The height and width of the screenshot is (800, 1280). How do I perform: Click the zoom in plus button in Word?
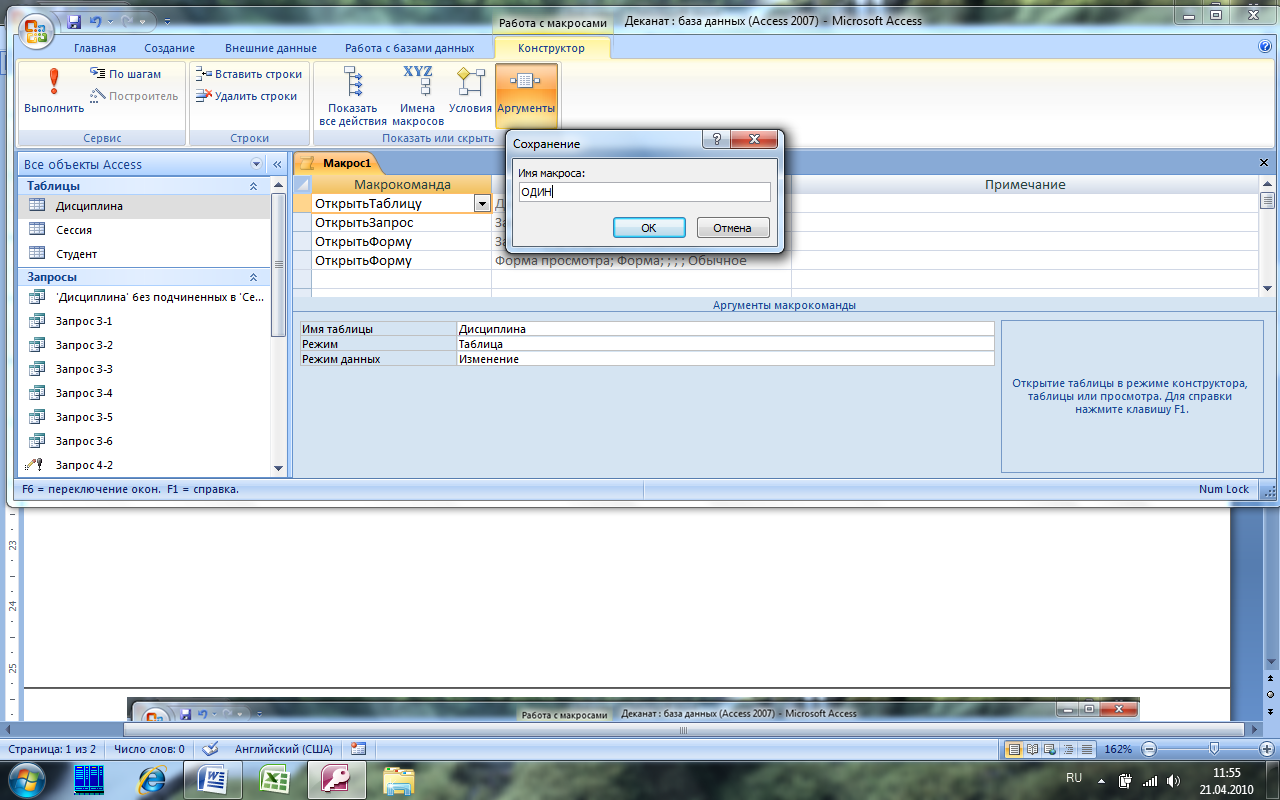(1266, 749)
